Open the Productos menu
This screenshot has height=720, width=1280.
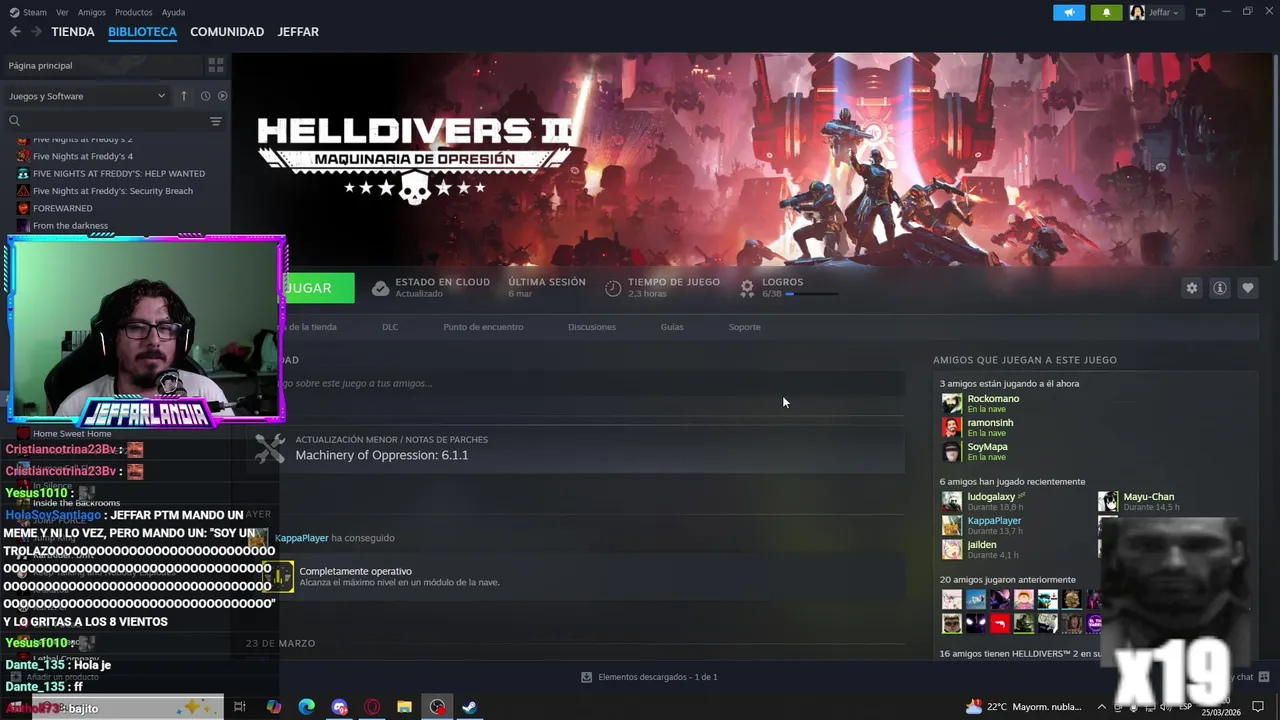(134, 12)
